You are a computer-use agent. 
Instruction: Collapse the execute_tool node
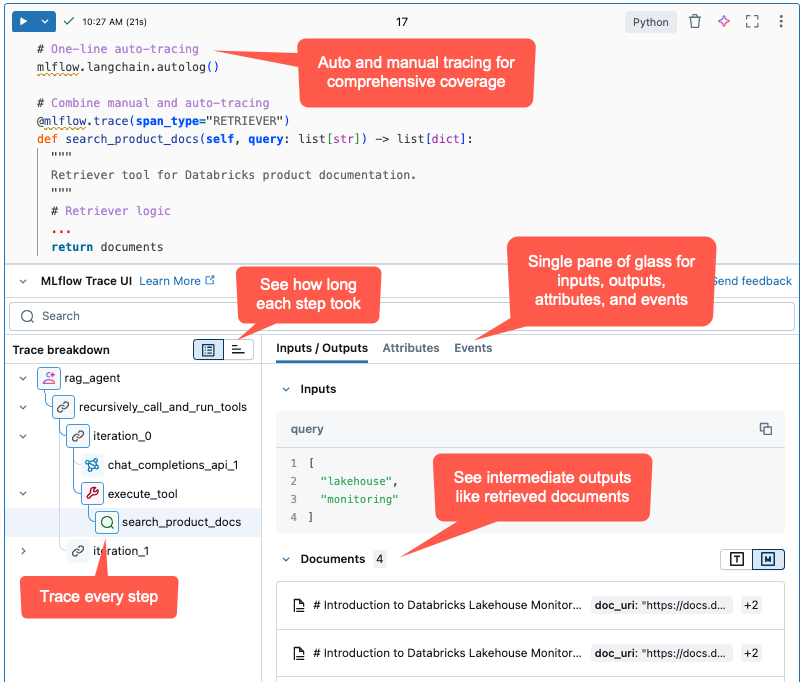click(23, 493)
